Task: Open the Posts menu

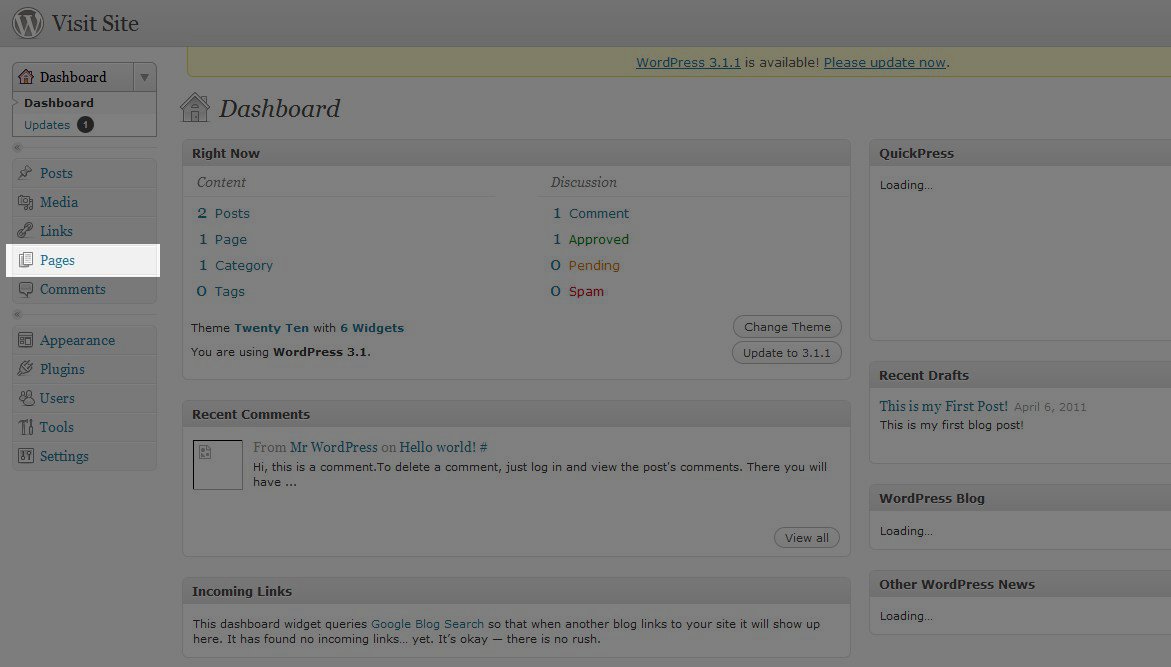Action: [56, 173]
